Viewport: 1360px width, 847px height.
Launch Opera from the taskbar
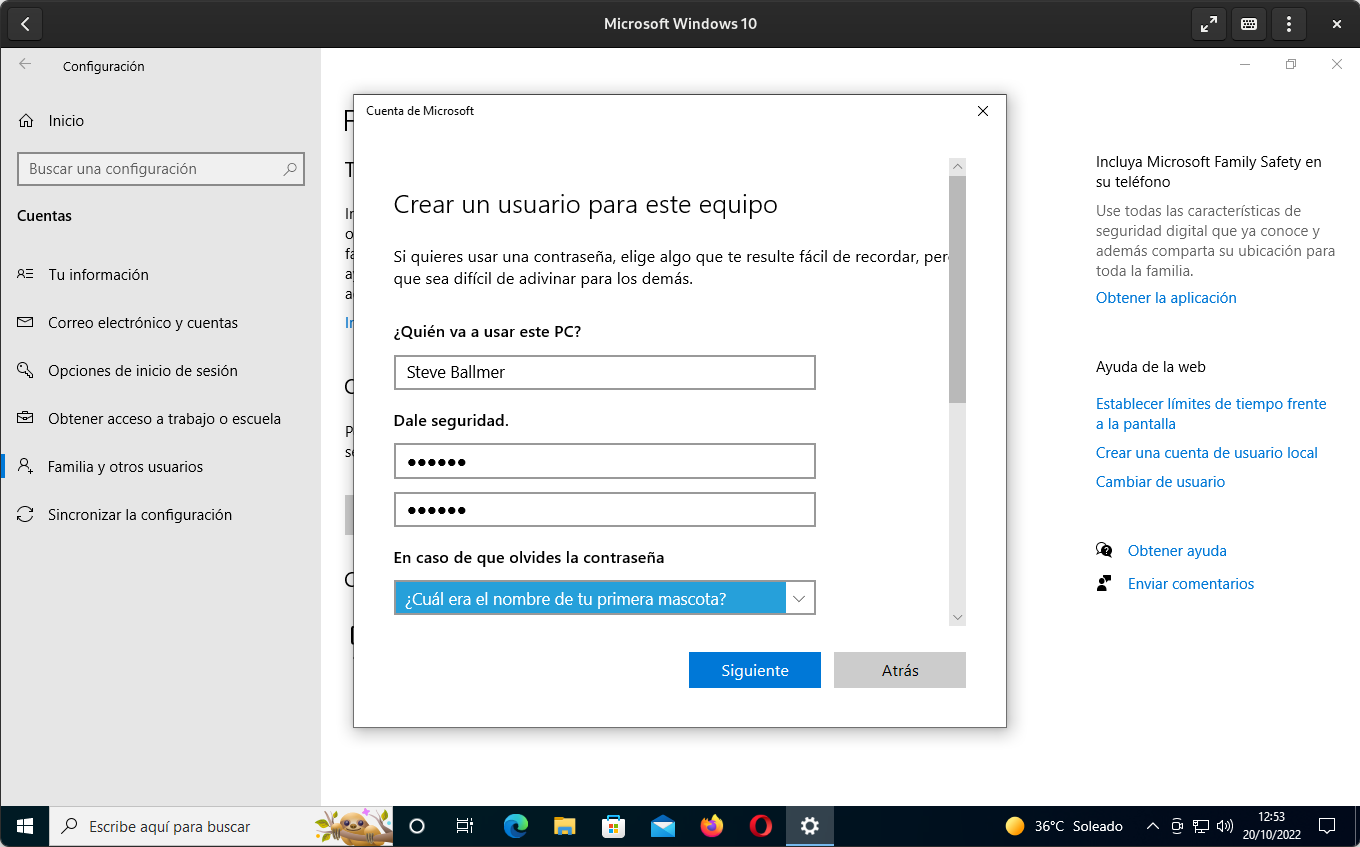pos(760,826)
